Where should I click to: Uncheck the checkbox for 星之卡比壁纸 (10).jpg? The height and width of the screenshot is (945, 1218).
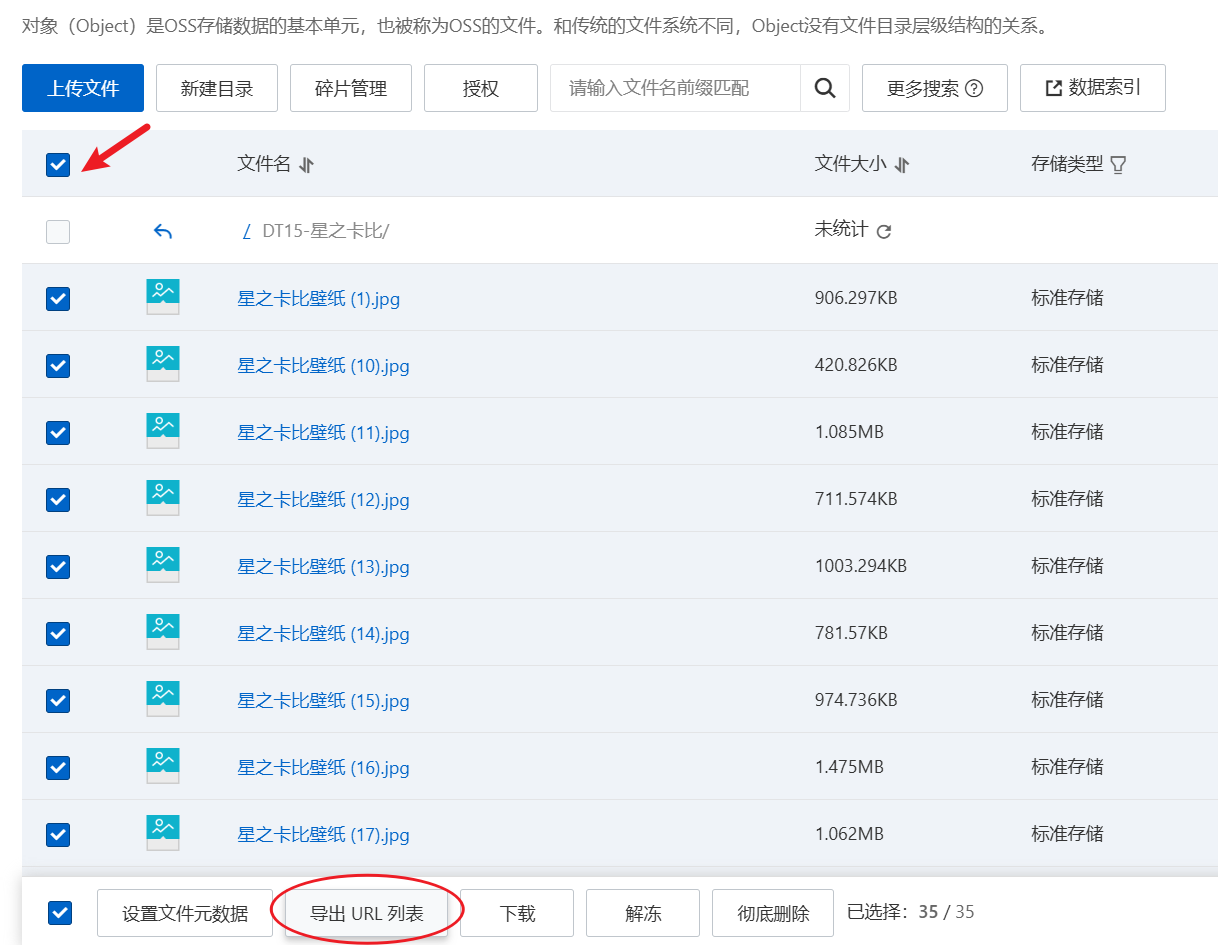(58, 366)
